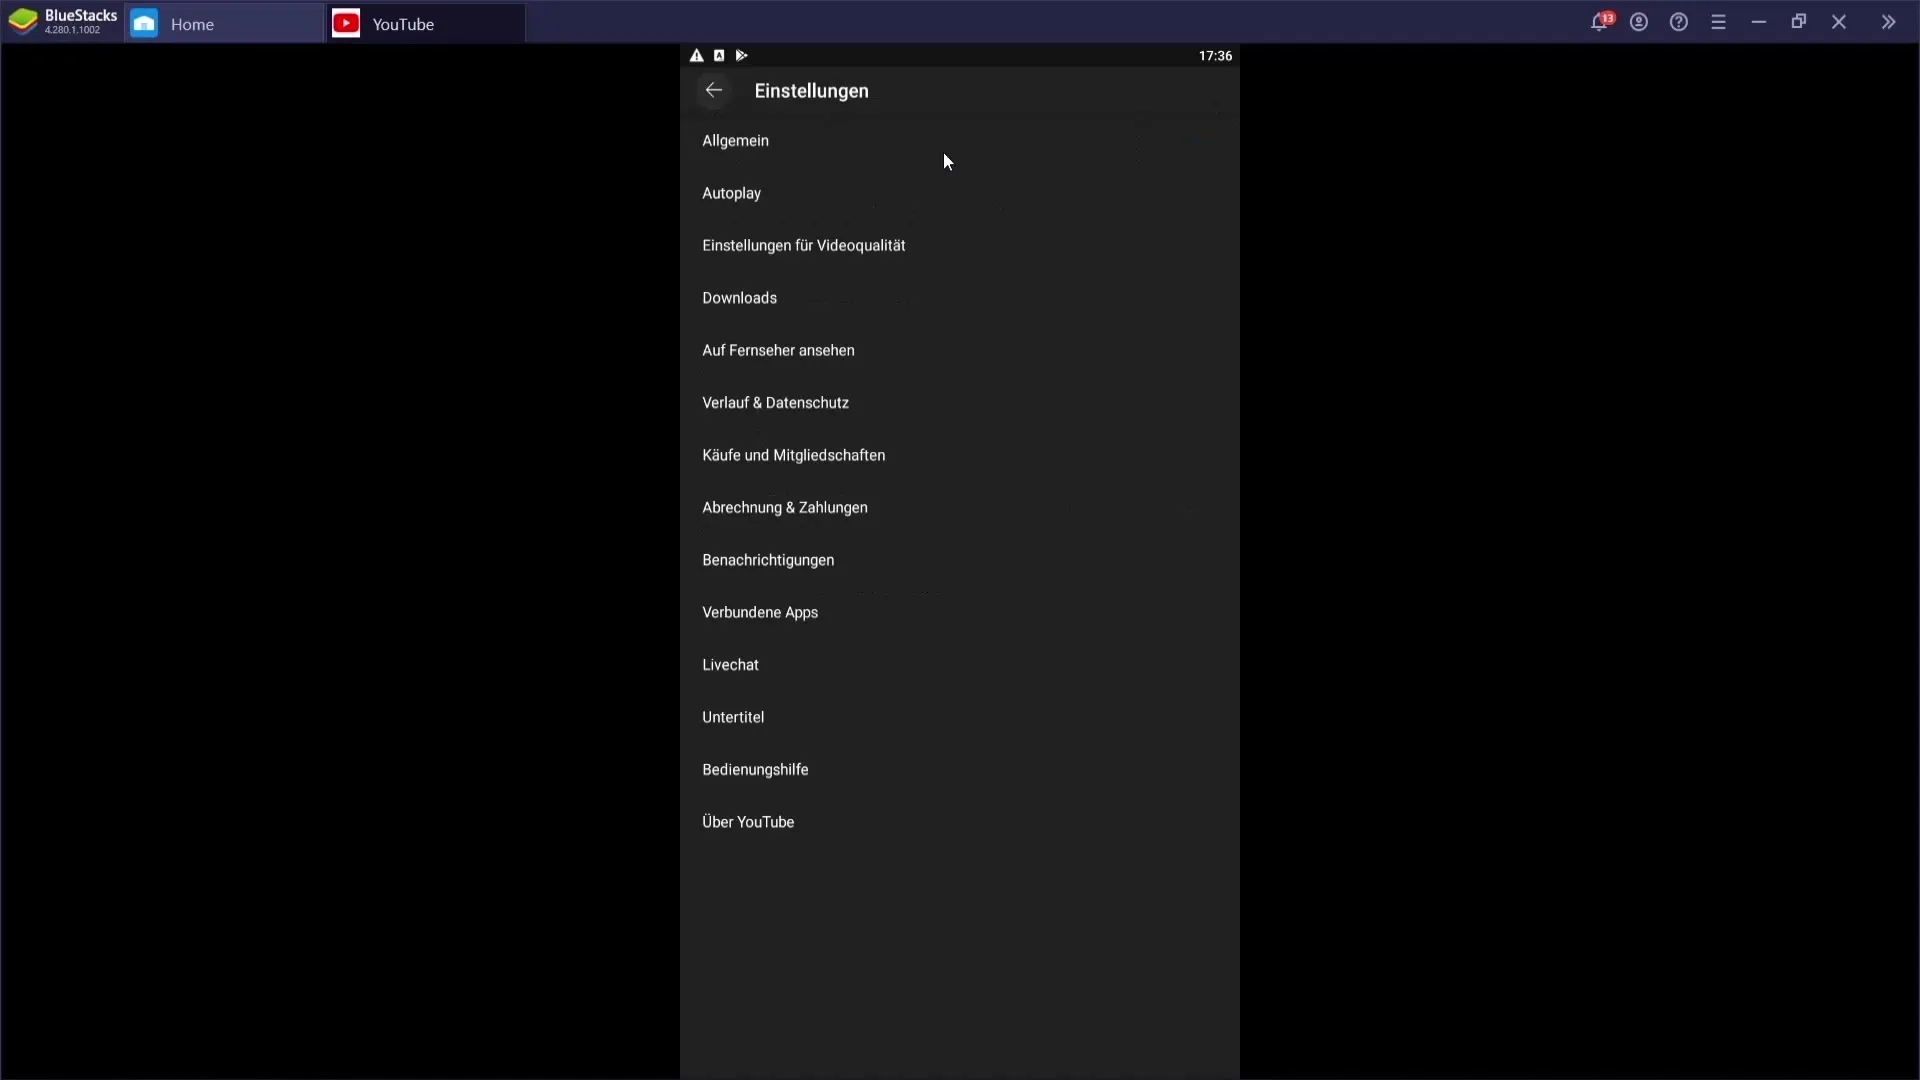Select Verlauf & Datenschutz menu item
1920x1080 pixels.
tap(775, 402)
